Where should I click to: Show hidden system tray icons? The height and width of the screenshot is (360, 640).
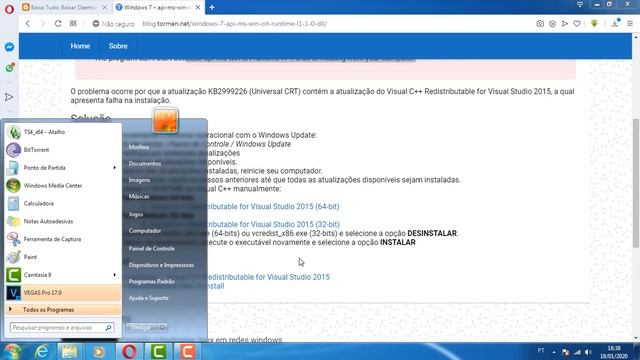pos(554,352)
